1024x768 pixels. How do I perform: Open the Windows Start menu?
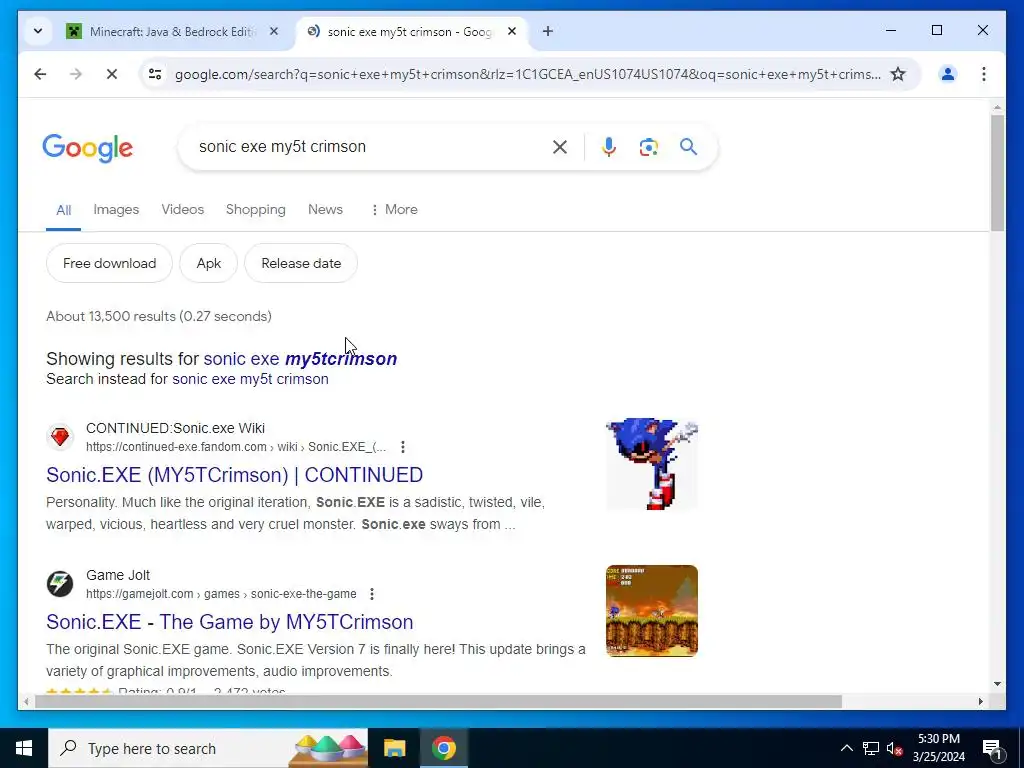click(24, 748)
